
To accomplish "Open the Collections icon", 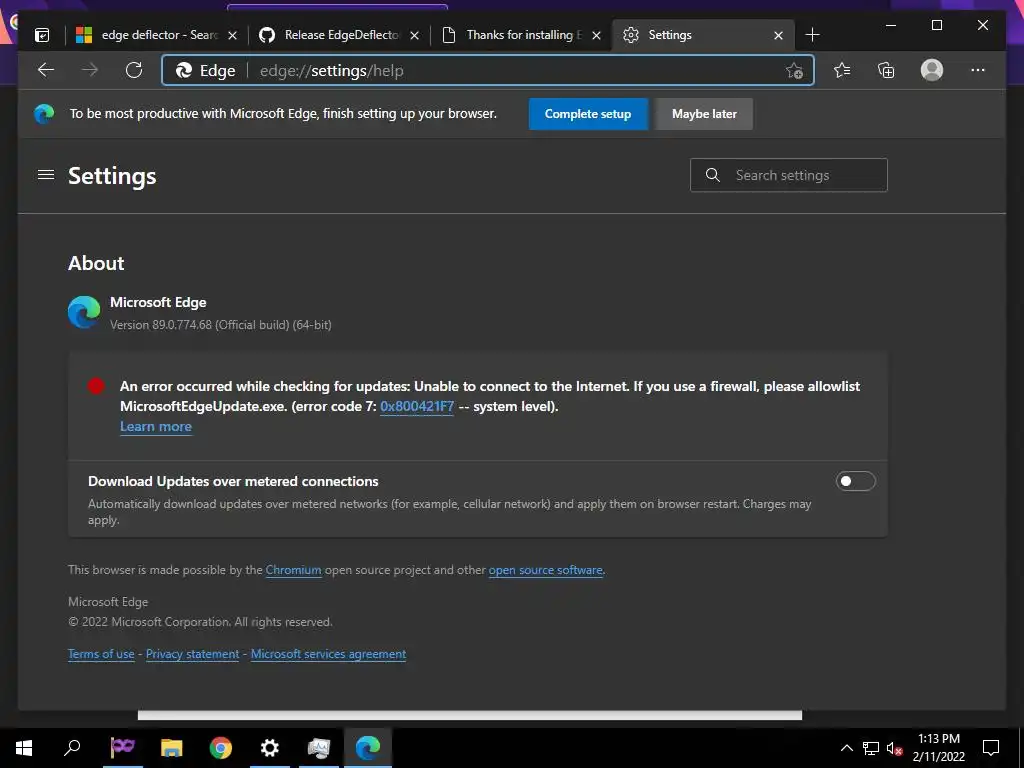I will click(x=886, y=70).
